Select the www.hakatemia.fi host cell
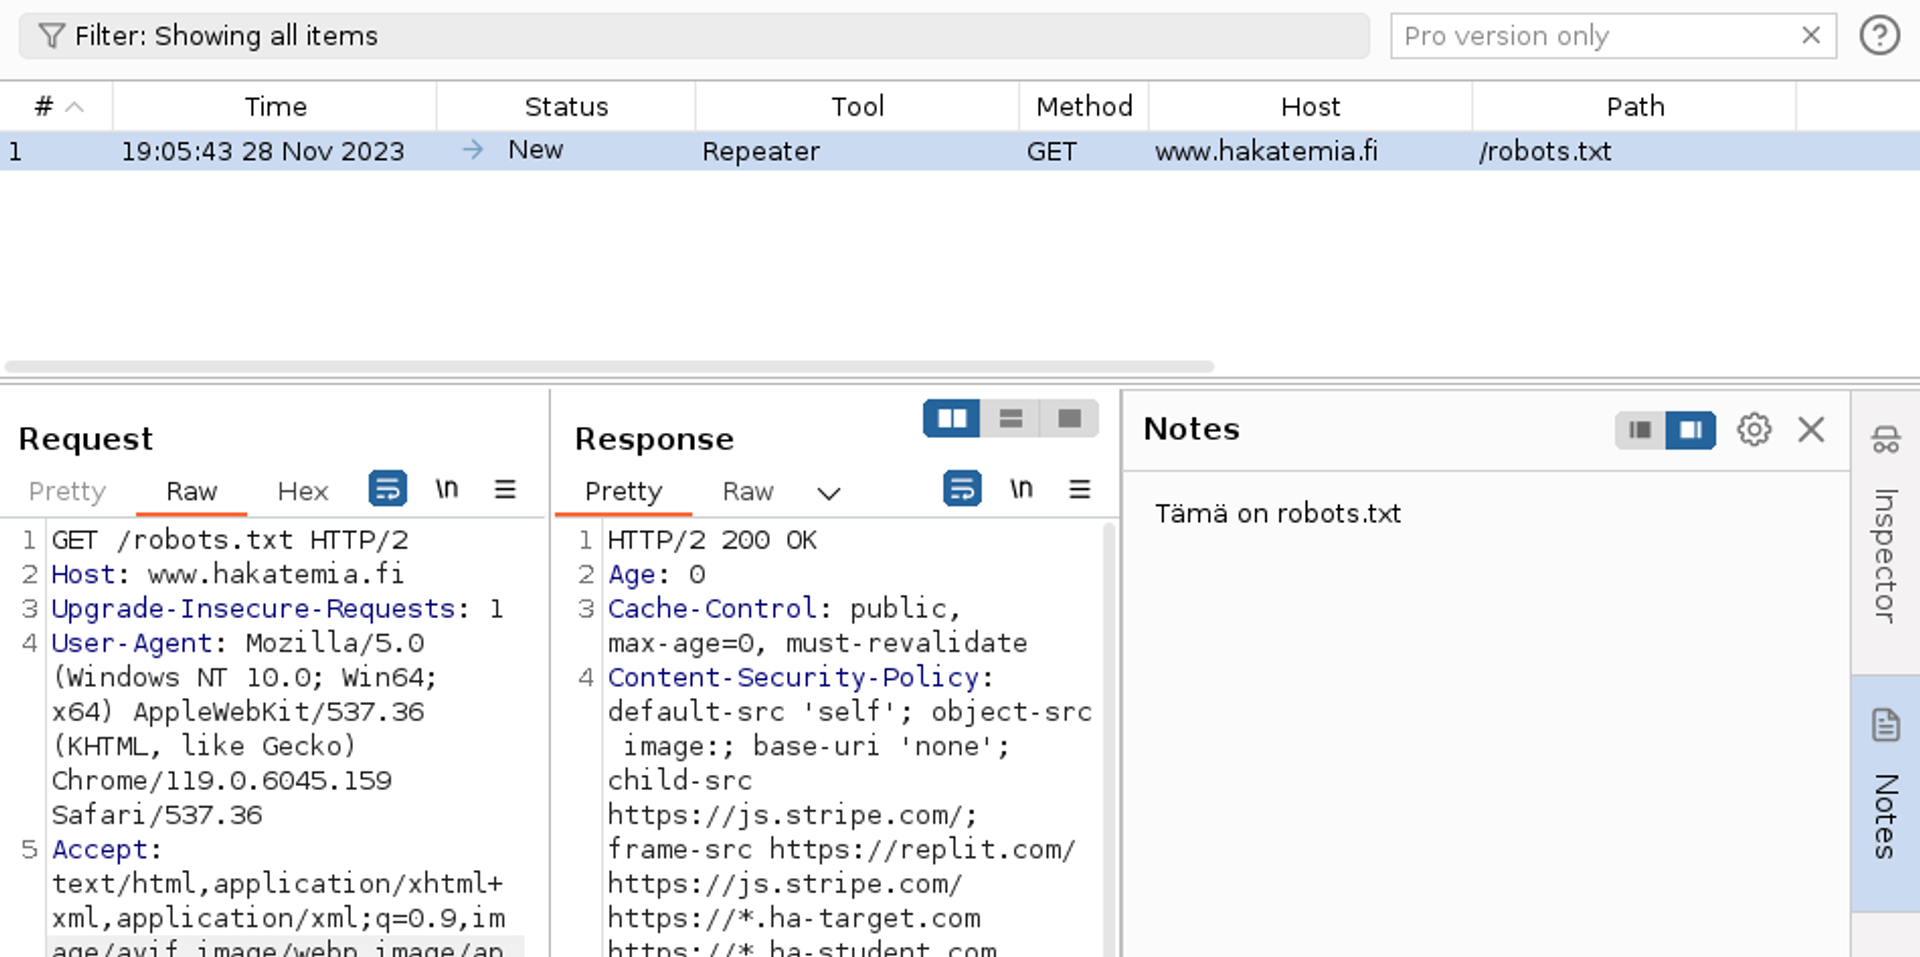Image resolution: width=1920 pixels, height=957 pixels. coord(1266,151)
